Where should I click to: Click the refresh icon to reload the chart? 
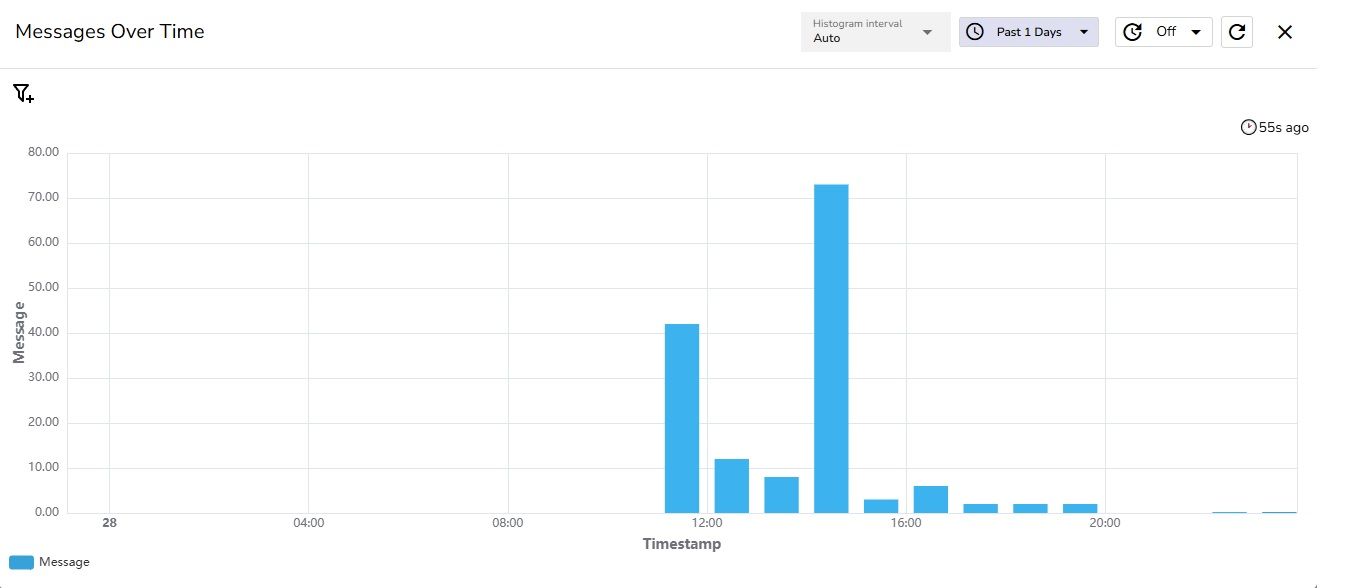click(x=1237, y=31)
